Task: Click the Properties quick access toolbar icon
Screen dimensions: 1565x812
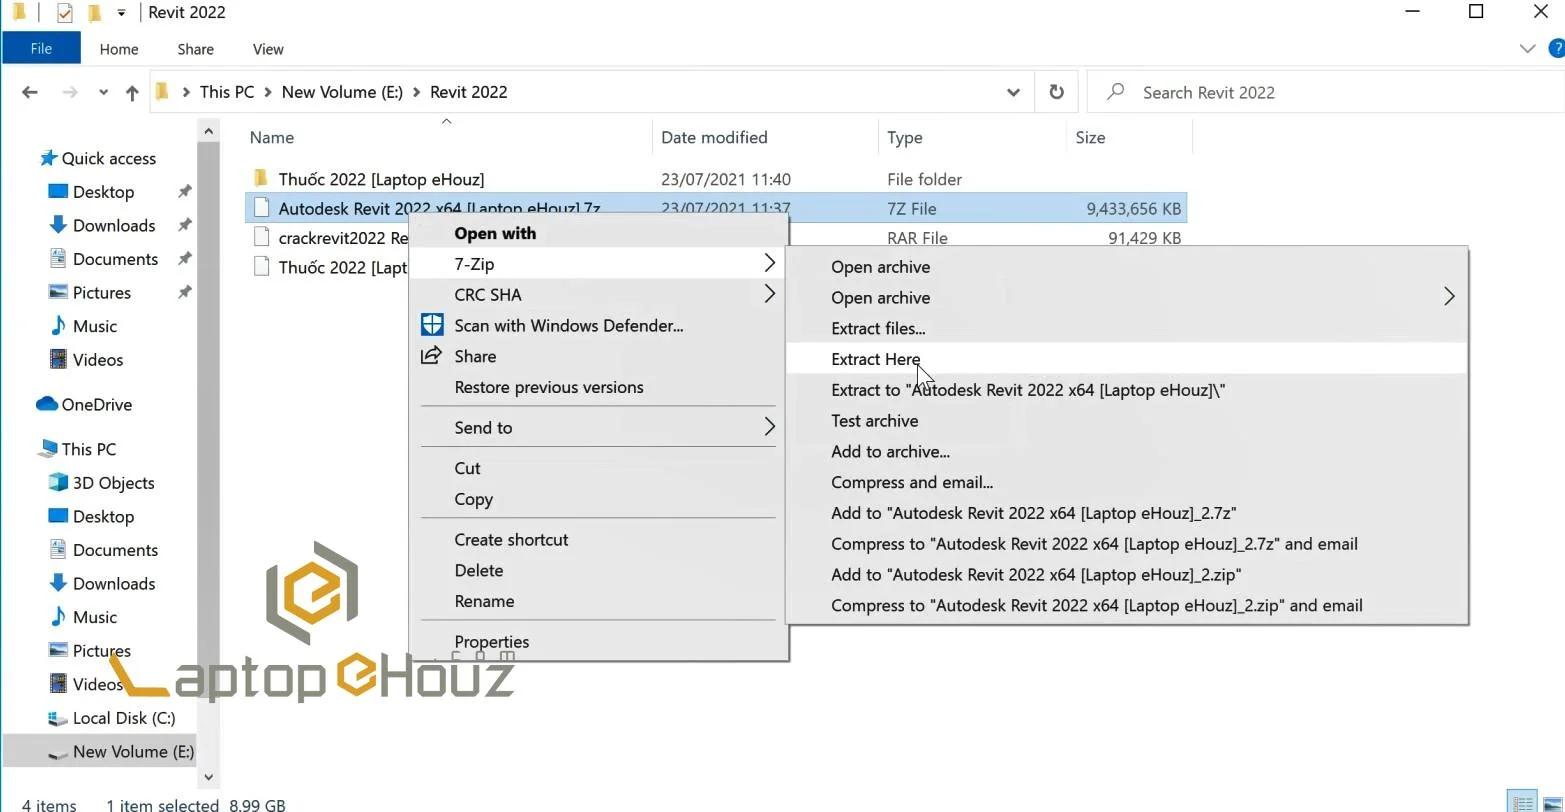Action: (x=65, y=13)
